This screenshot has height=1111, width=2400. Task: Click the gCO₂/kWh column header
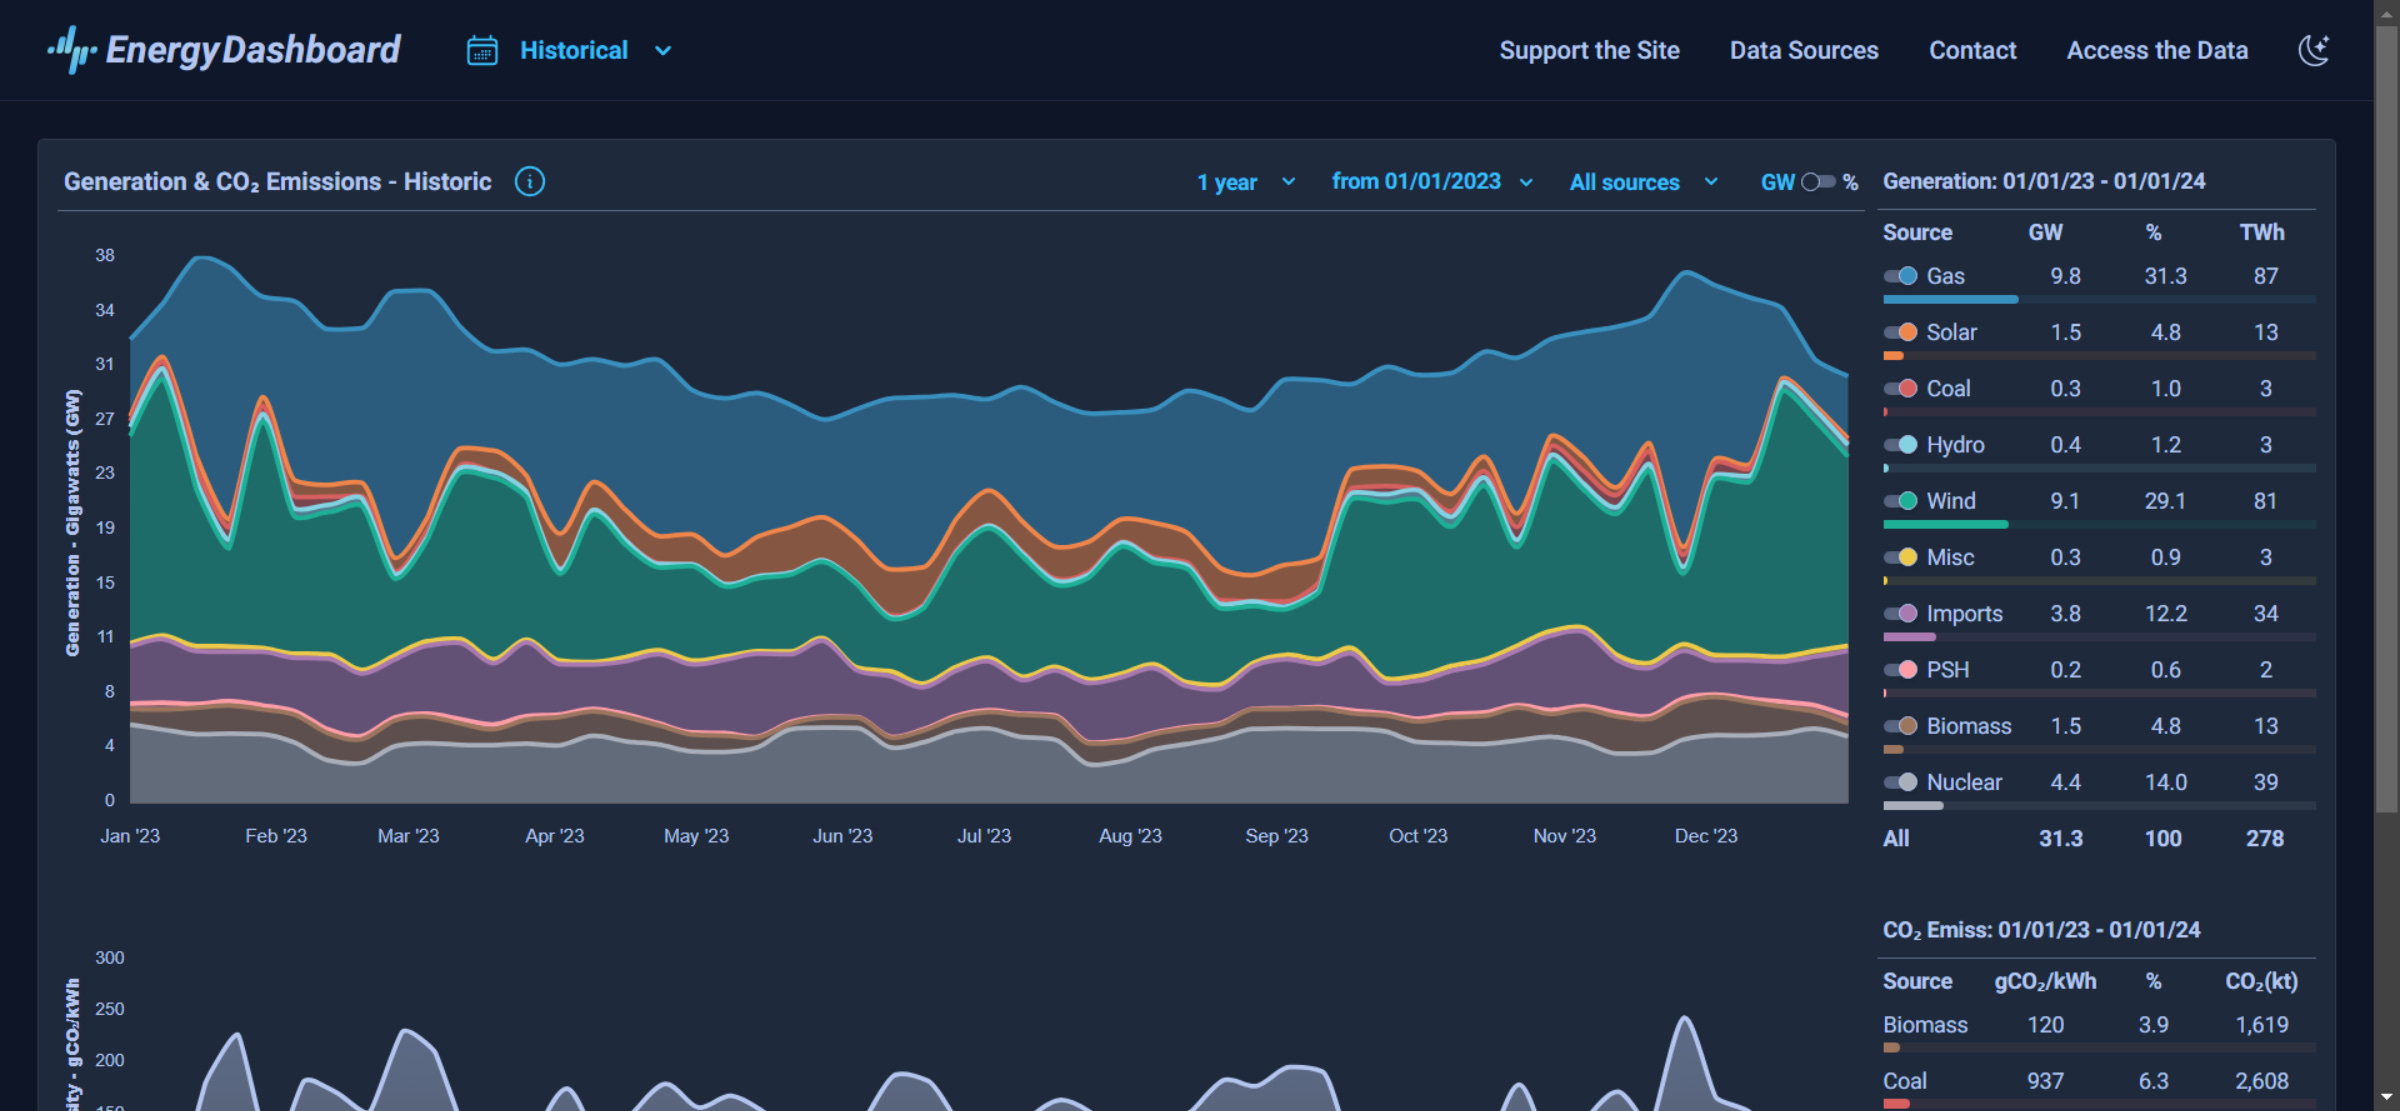[2045, 981]
